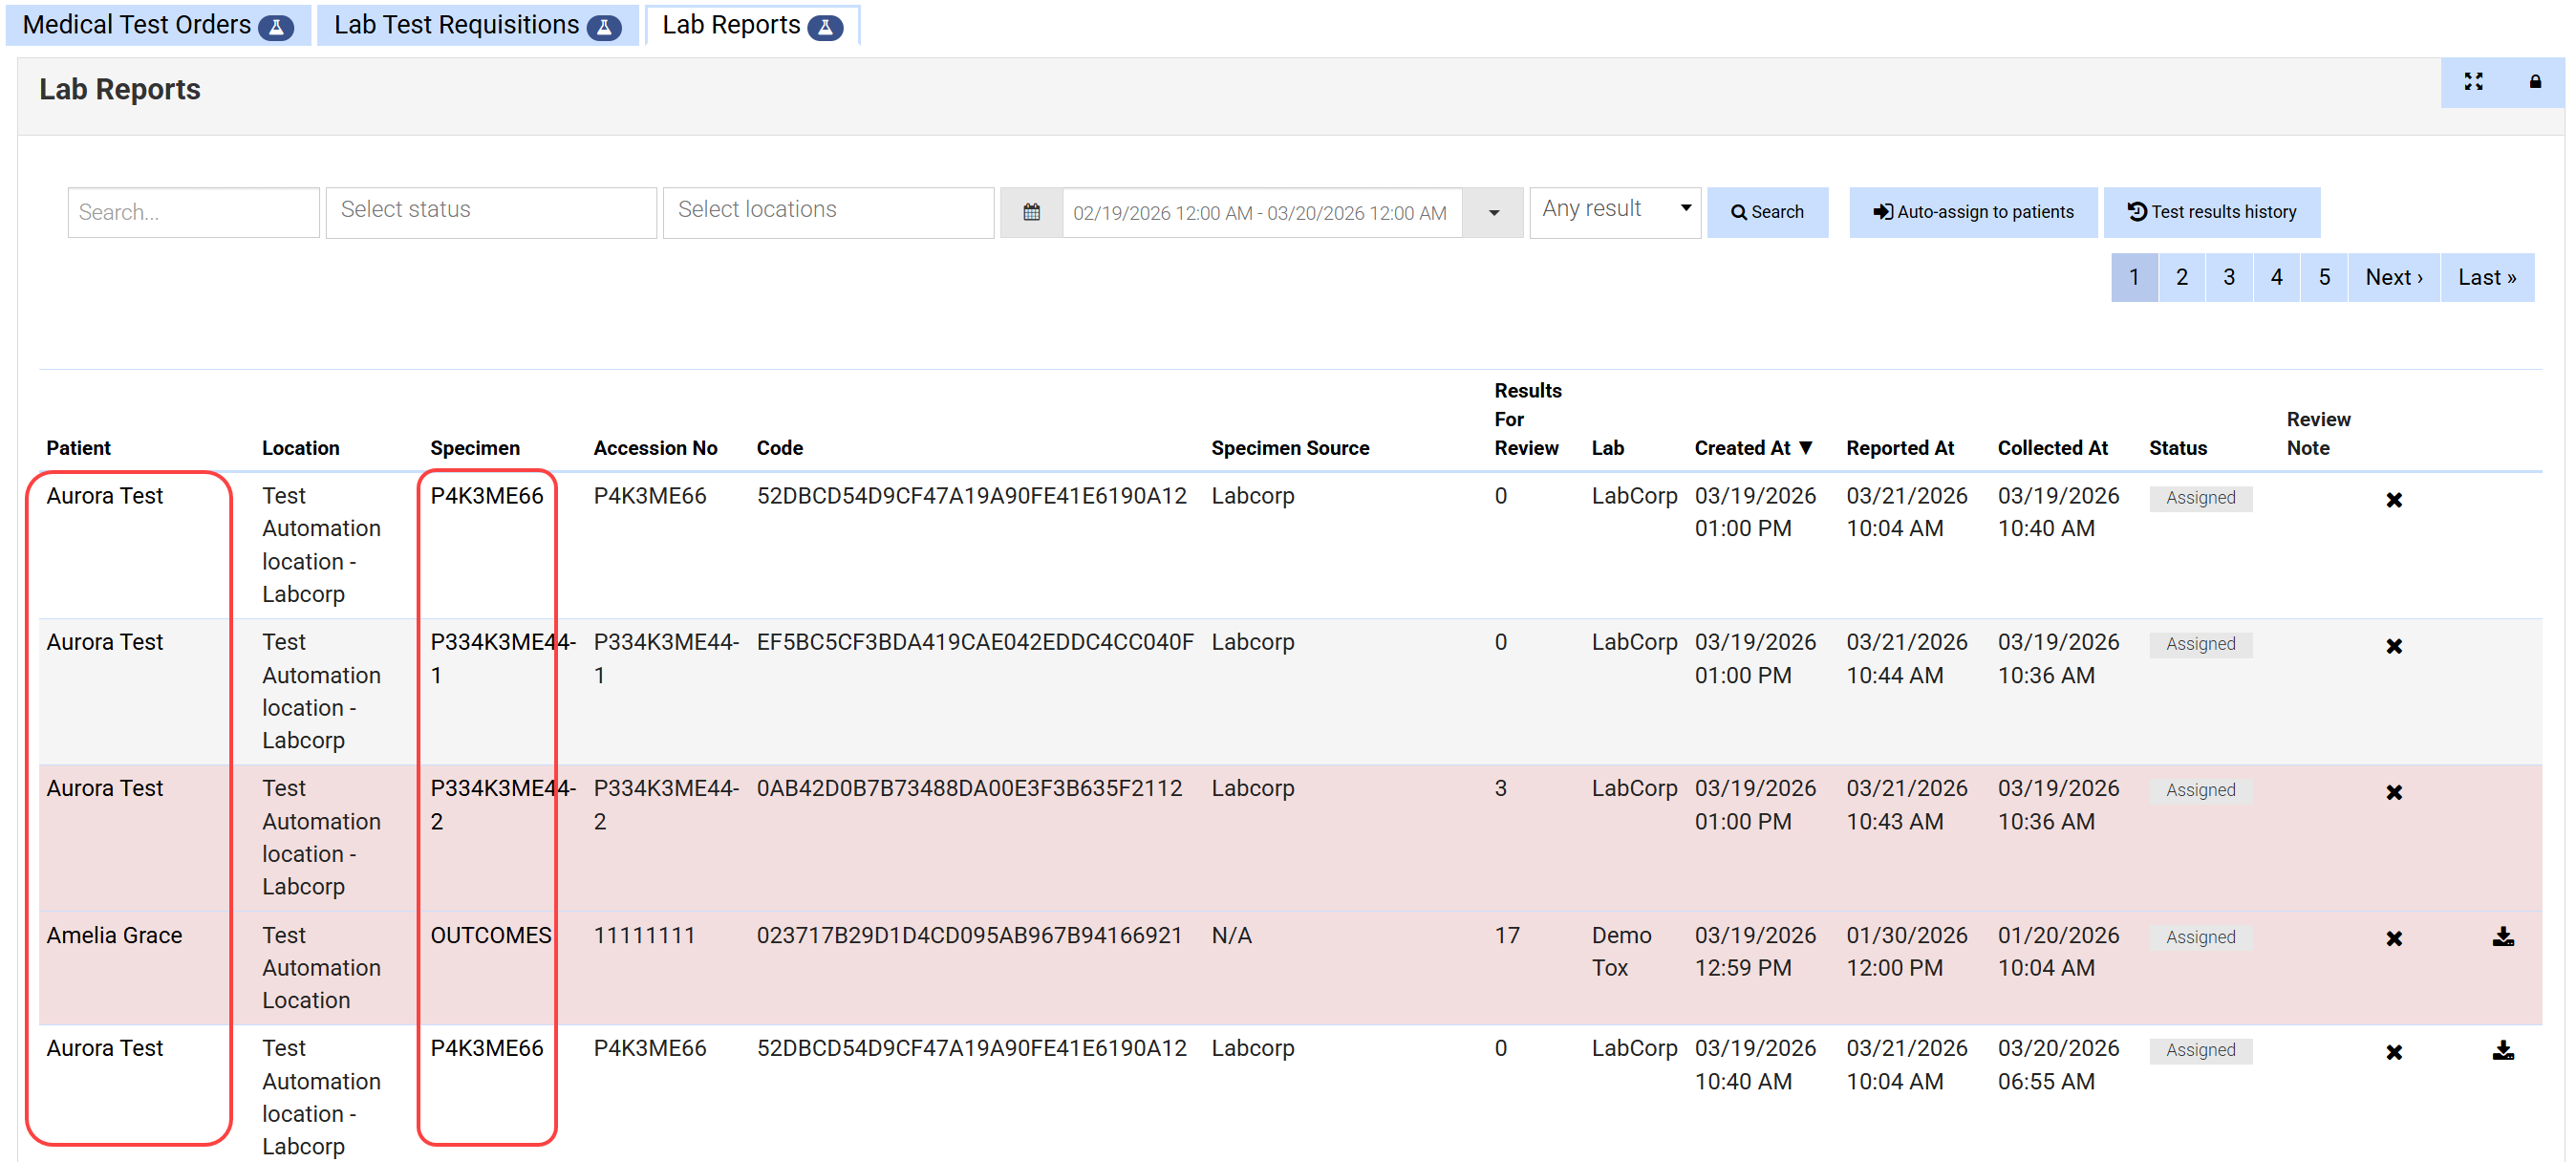The width and height of the screenshot is (2576, 1162).
Task: Open the Select status dropdown
Action: pyautogui.click(x=490, y=211)
